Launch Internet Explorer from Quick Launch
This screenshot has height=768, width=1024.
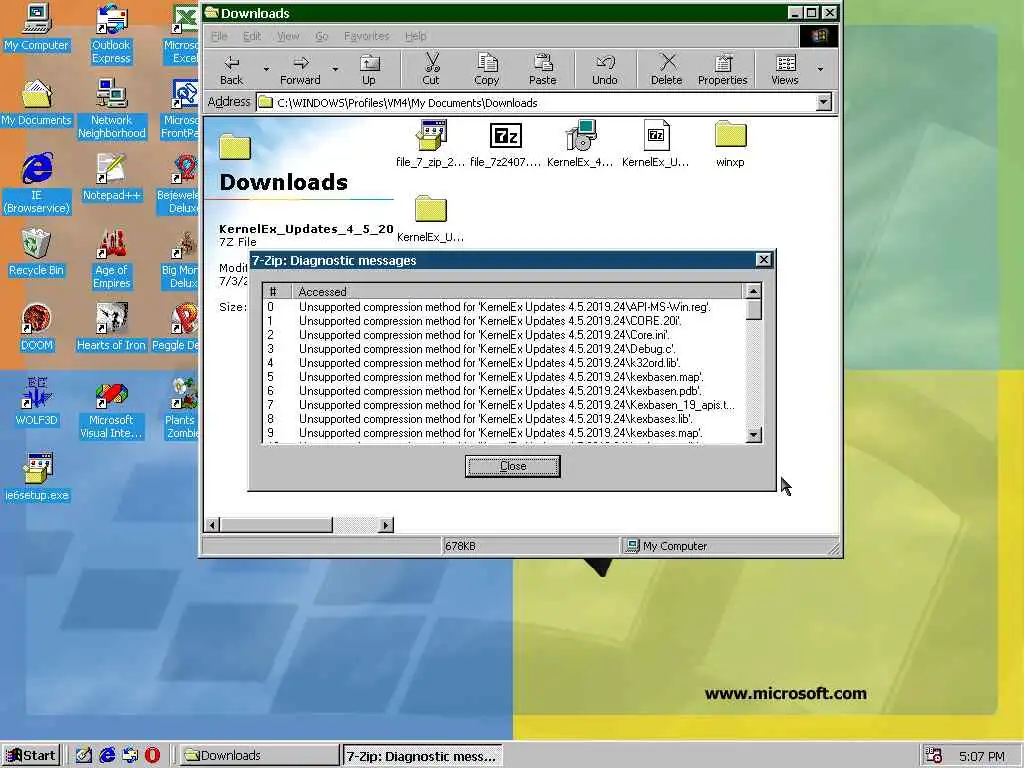[x=106, y=756]
